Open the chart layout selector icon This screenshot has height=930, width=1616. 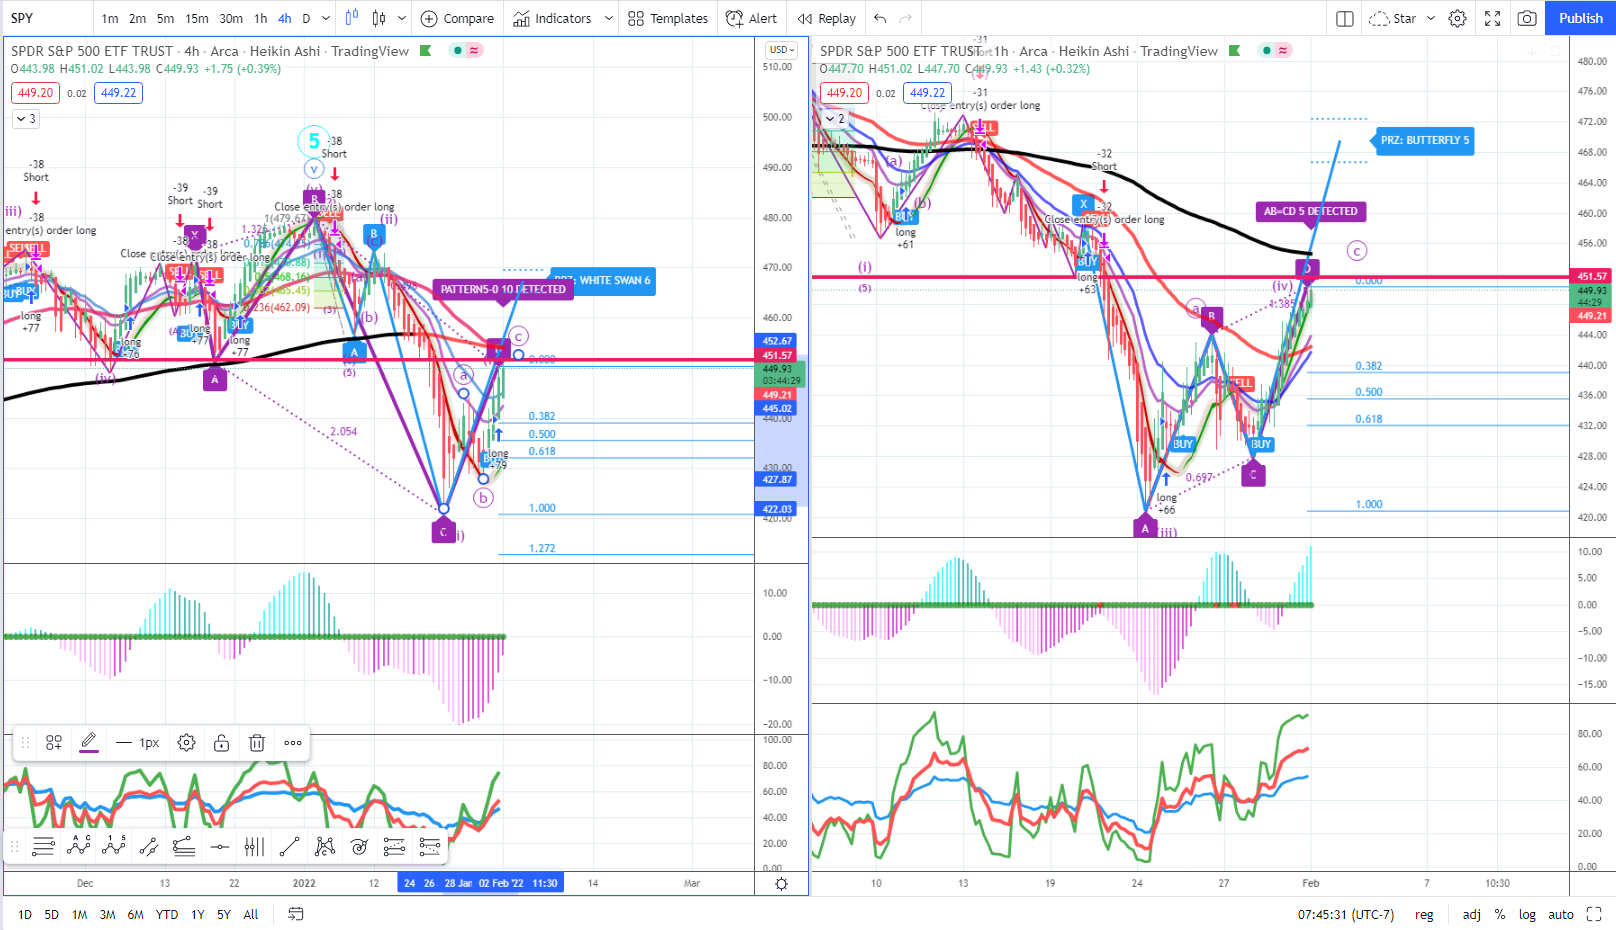point(1345,18)
